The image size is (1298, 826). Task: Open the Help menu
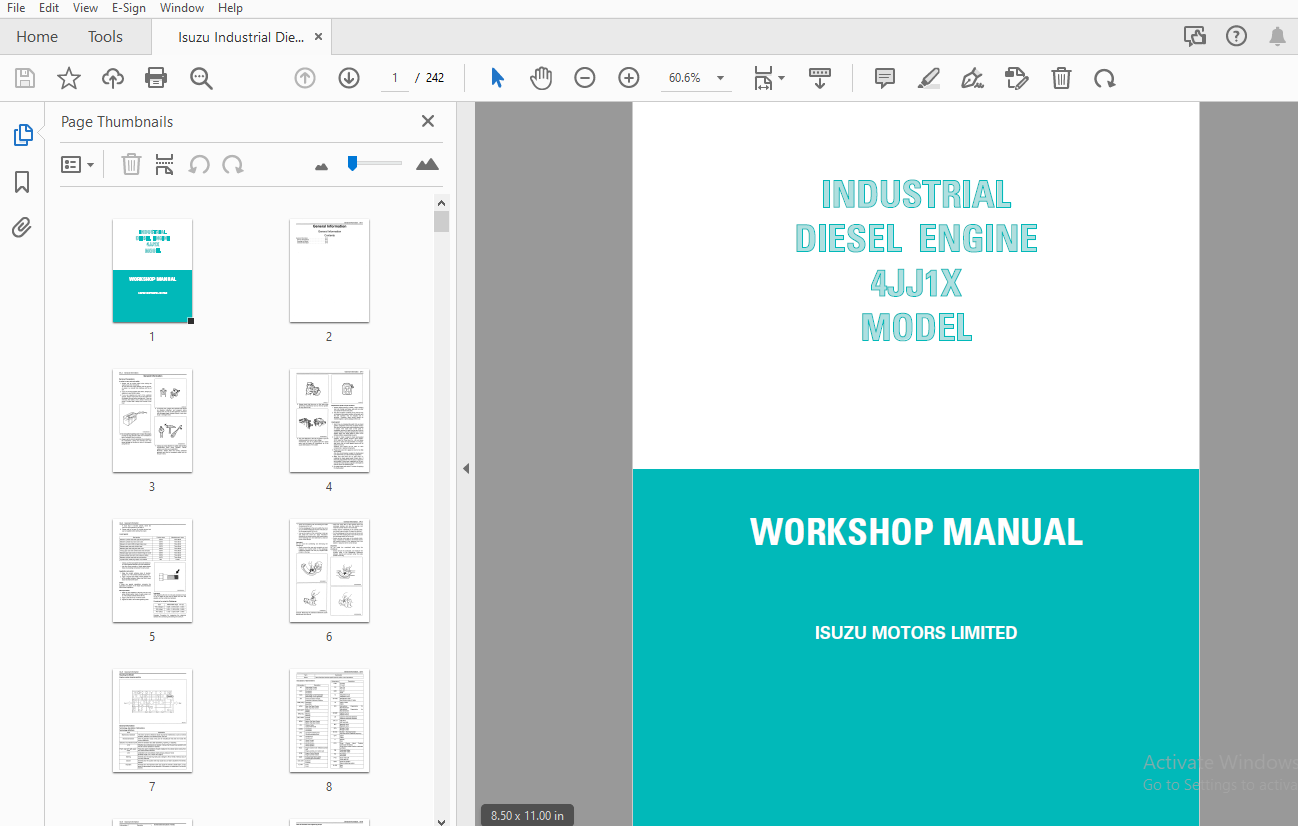click(230, 8)
